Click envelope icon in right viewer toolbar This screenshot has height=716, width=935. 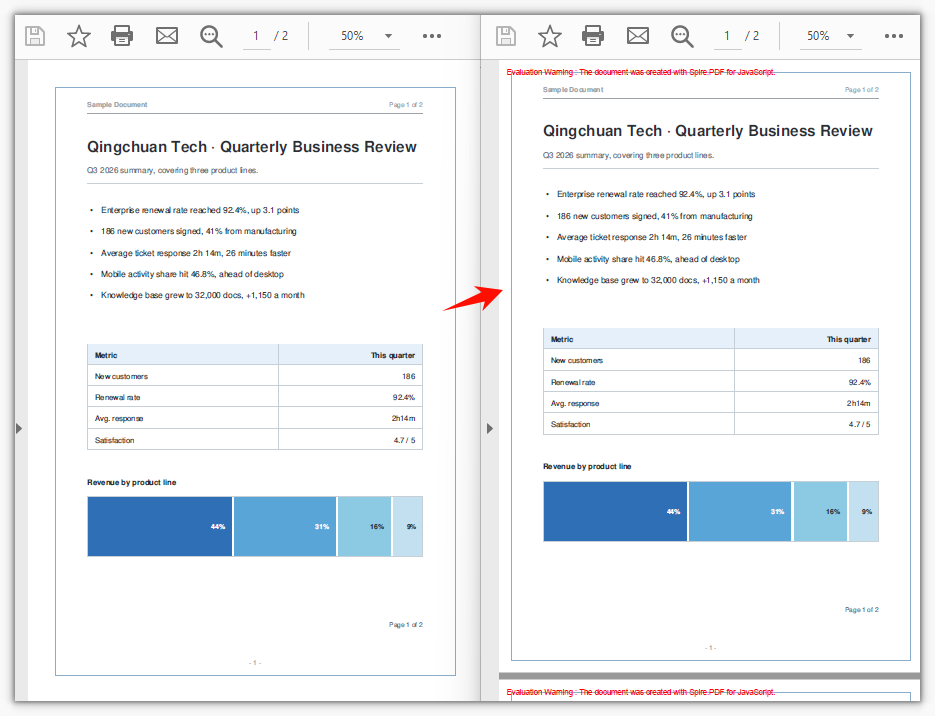[x=637, y=36]
